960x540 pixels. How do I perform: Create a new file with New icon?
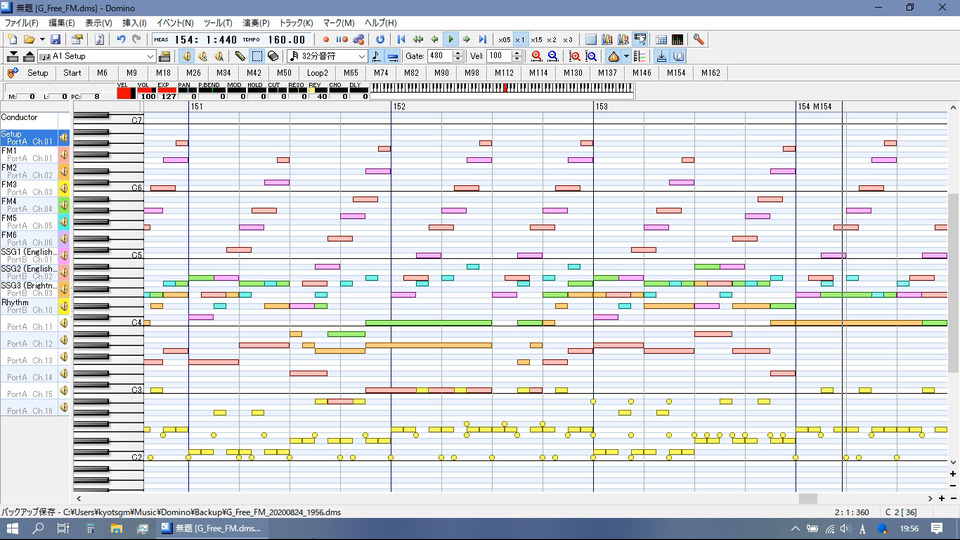(12, 39)
